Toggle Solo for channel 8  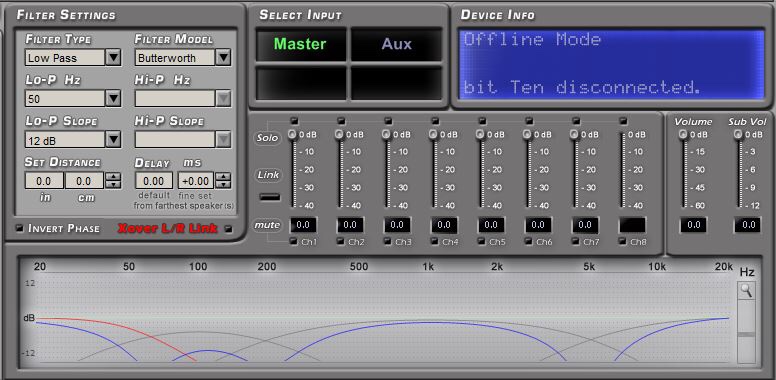(623, 121)
